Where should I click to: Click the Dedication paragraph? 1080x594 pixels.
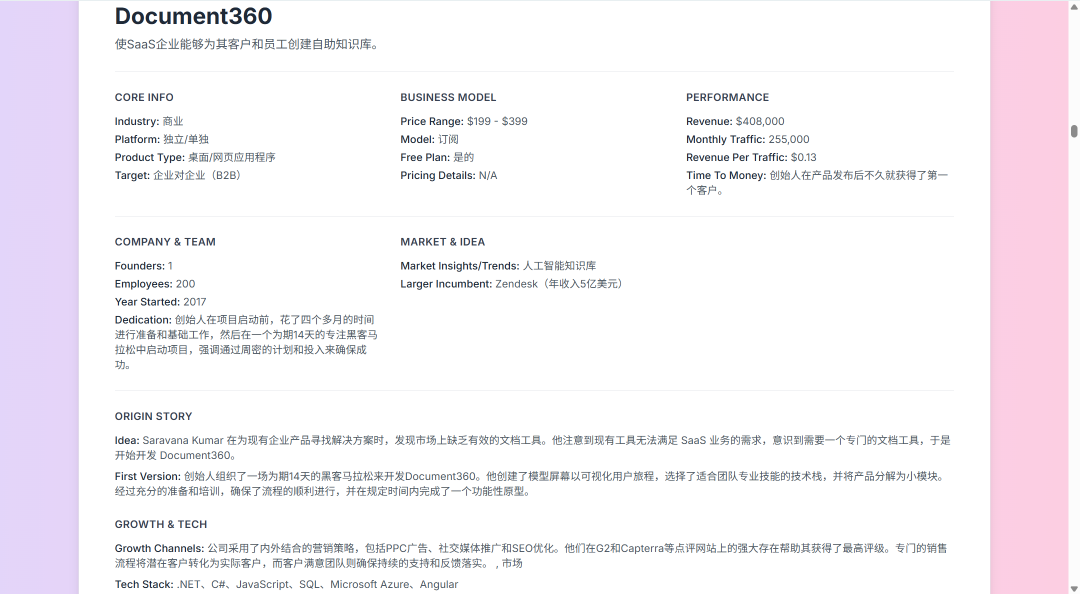coord(247,342)
